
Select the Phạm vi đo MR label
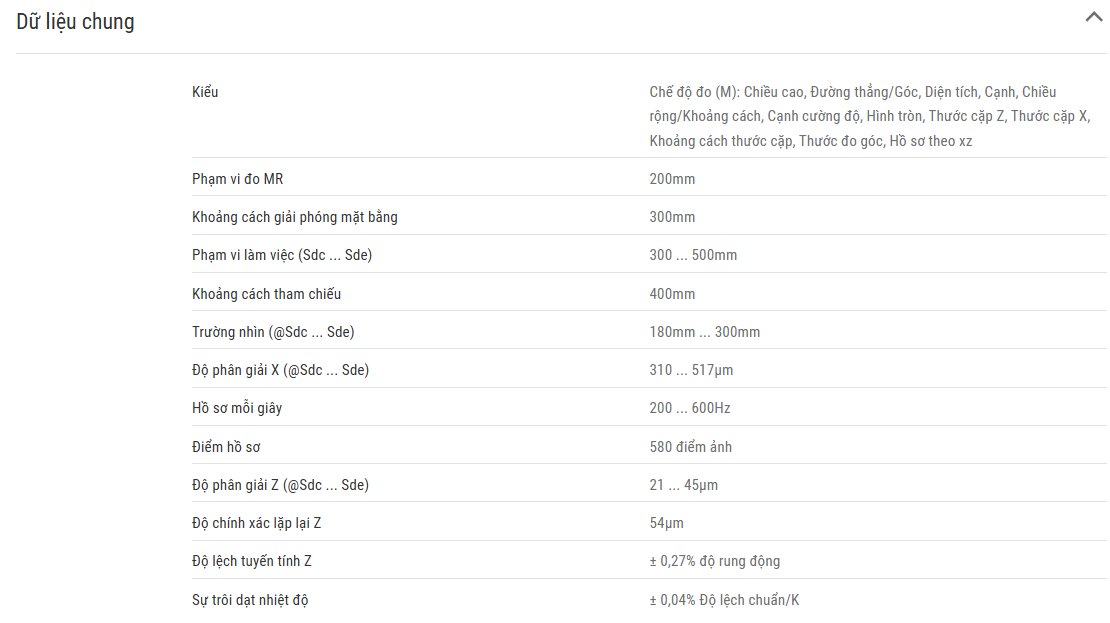pyautogui.click(x=237, y=179)
